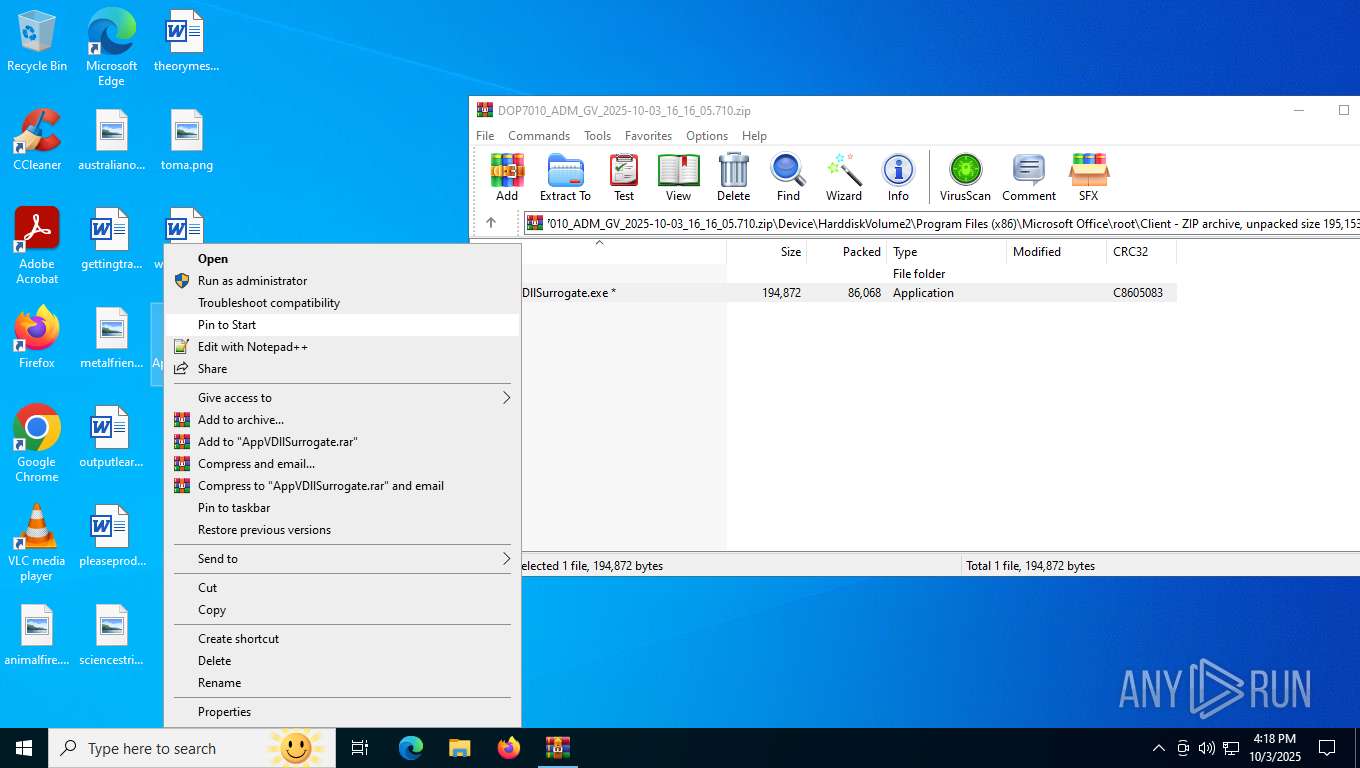Click the Firefox taskbar icon
Screen dimensions: 1360x768
(508, 748)
